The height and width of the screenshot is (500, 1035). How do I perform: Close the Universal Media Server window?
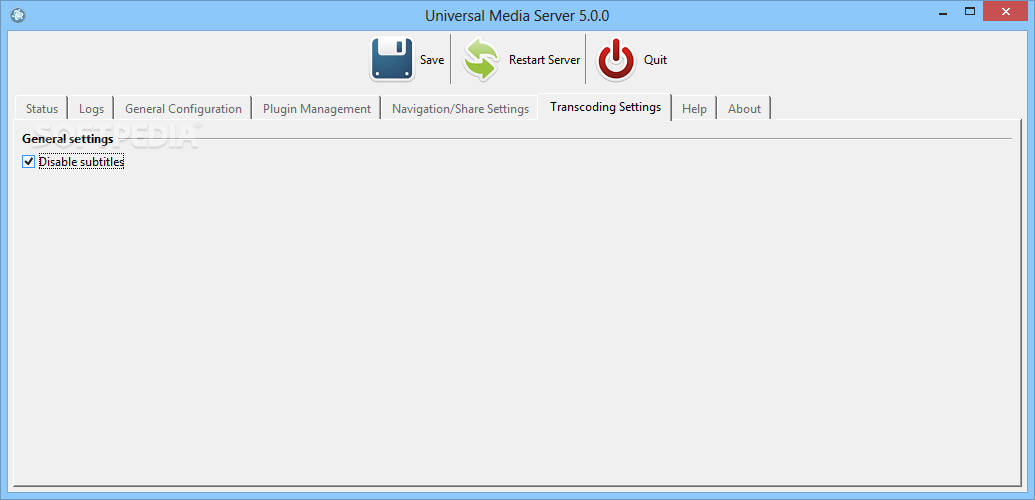coord(1007,11)
